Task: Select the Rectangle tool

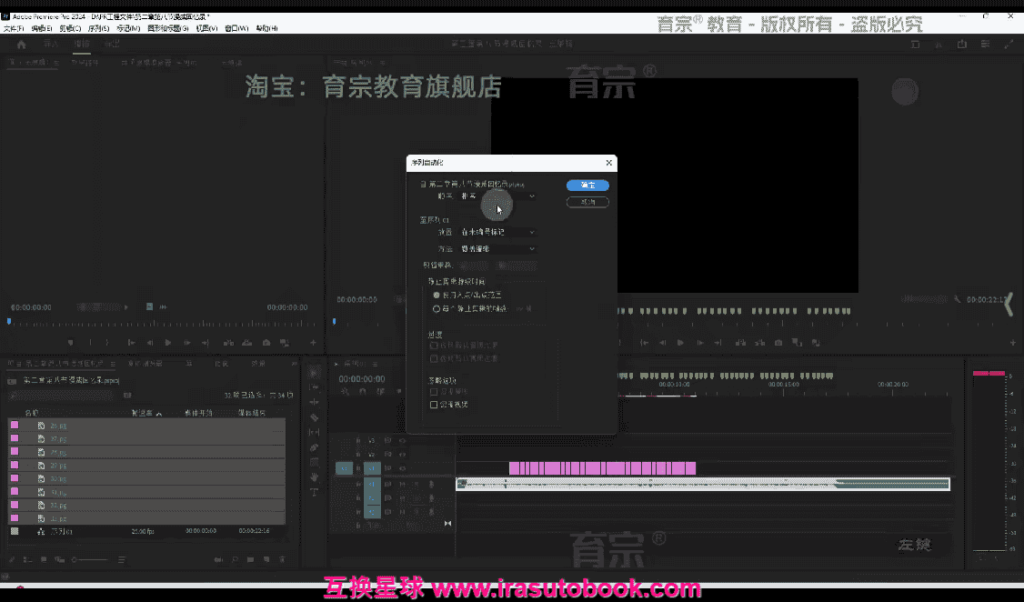Action: [x=314, y=462]
